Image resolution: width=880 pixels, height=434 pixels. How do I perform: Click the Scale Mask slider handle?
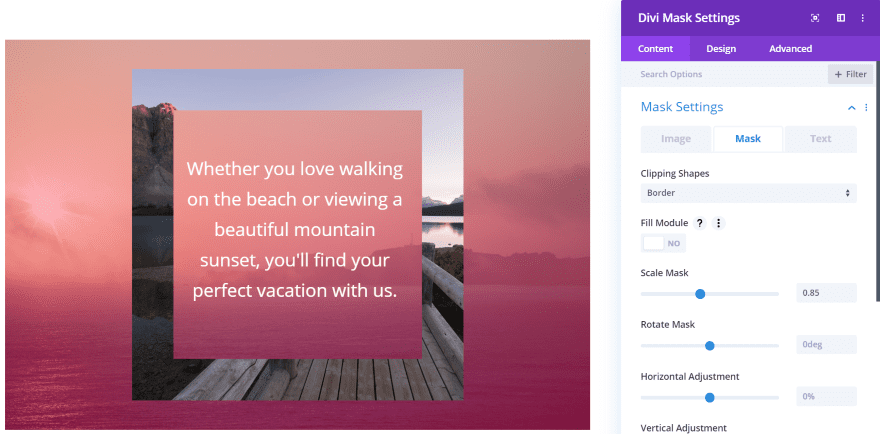tap(700, 294)
